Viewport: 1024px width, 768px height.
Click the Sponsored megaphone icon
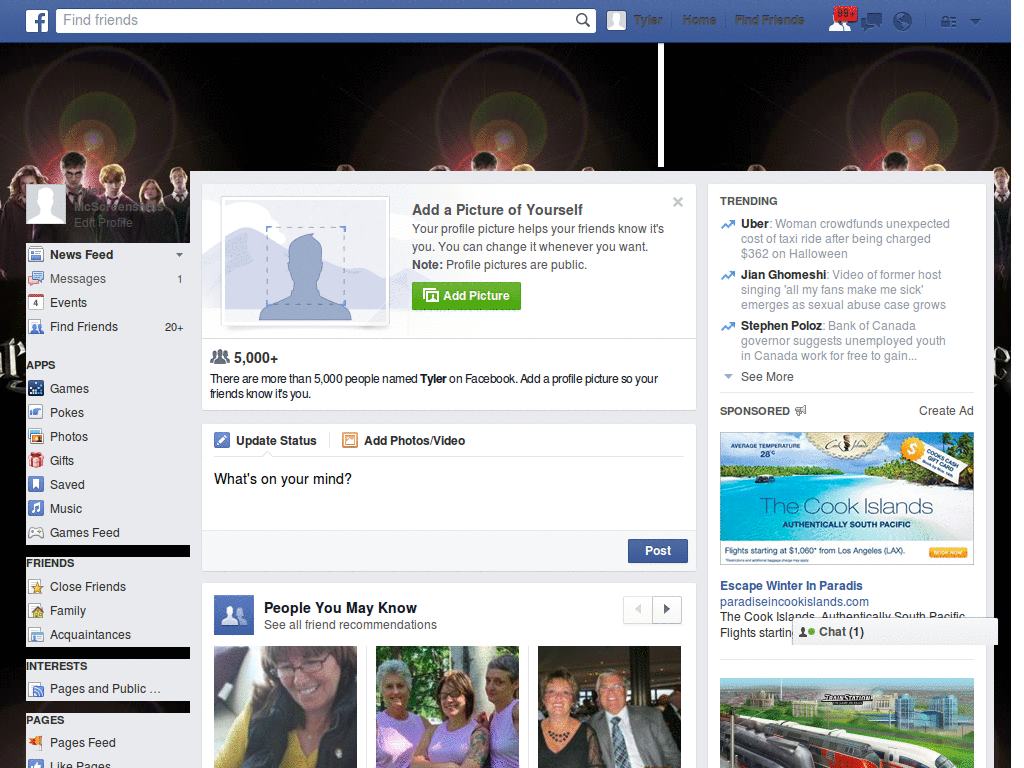point(801,411)
